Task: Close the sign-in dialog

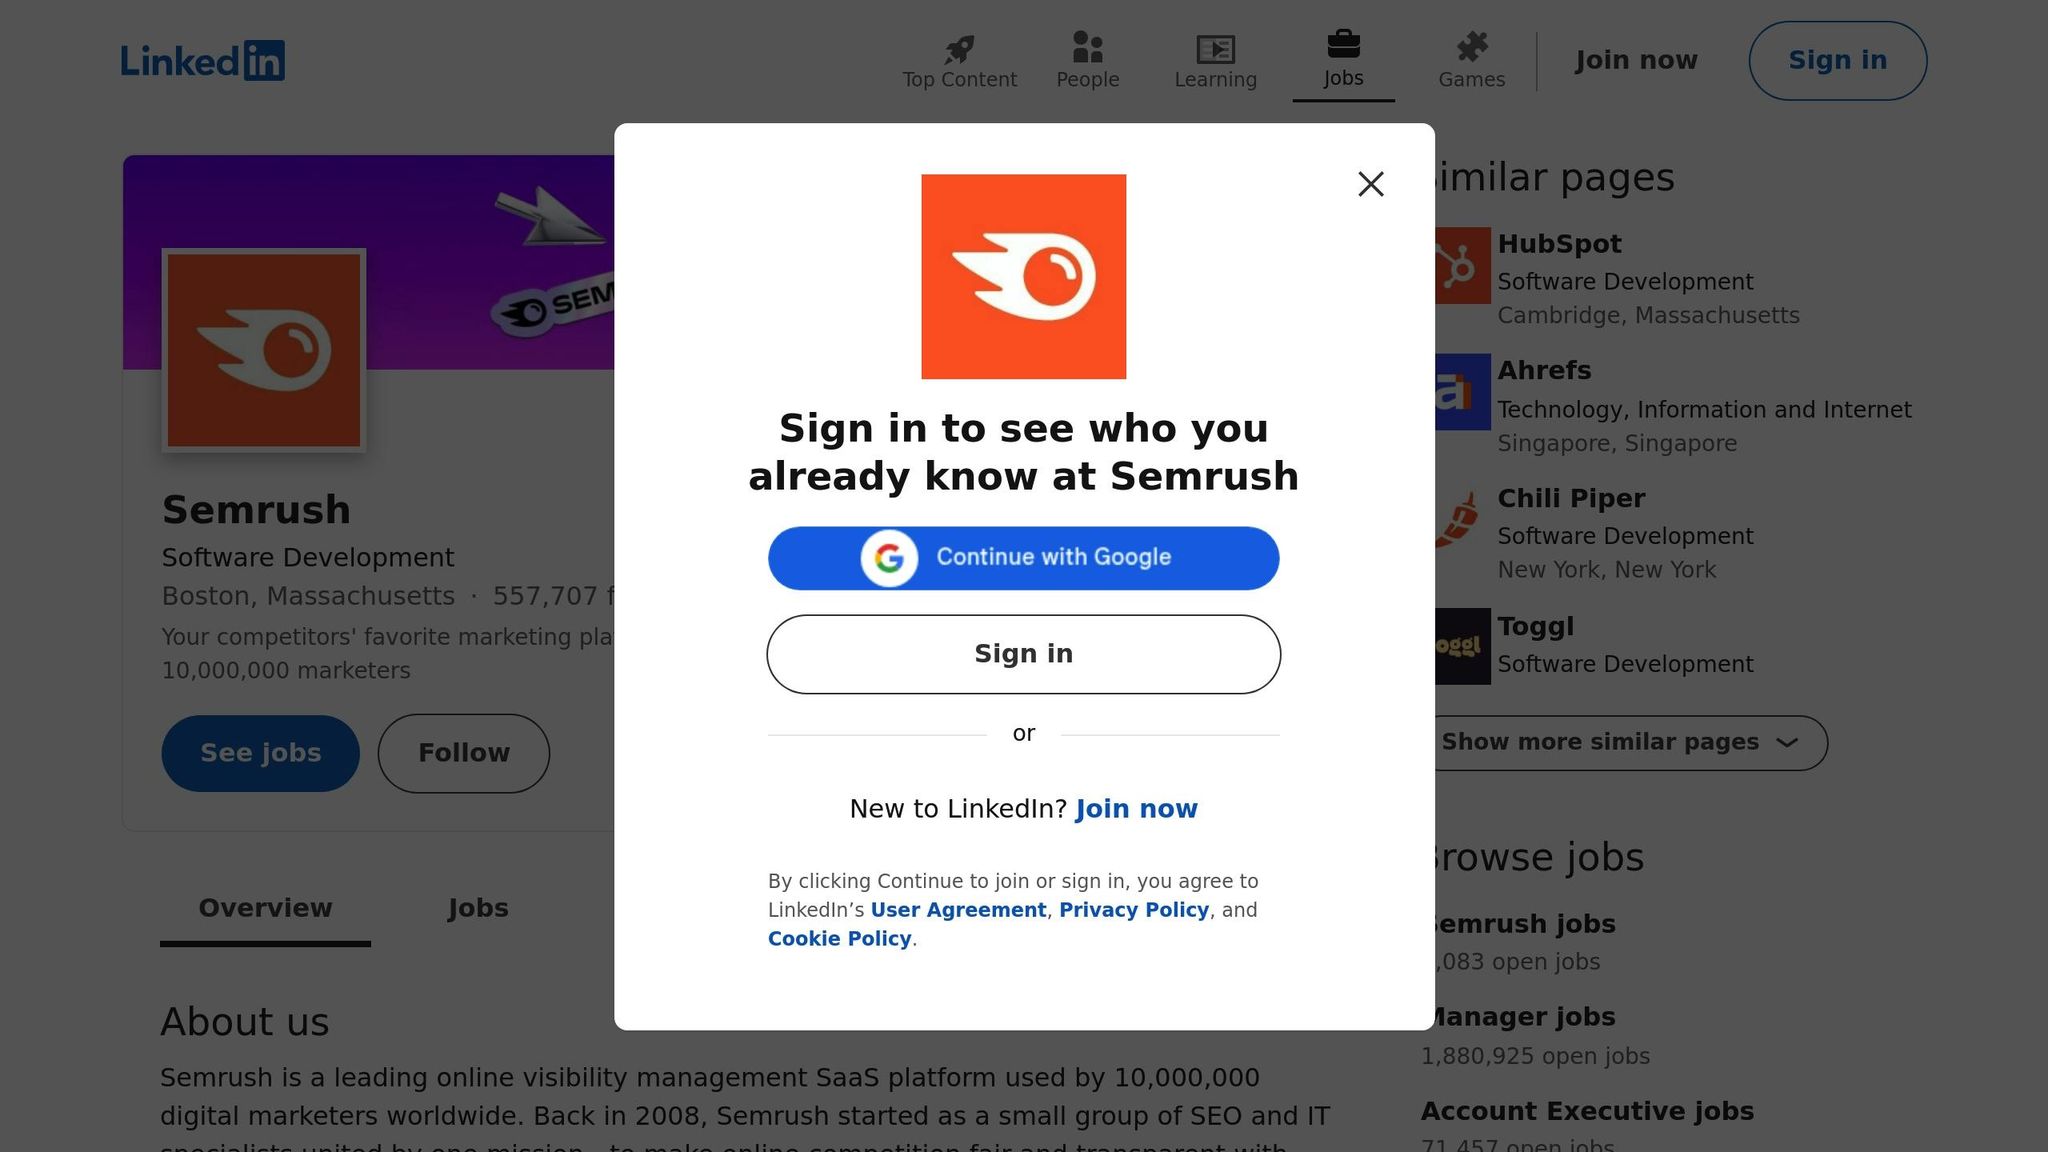Action: tap(1370, 184)
